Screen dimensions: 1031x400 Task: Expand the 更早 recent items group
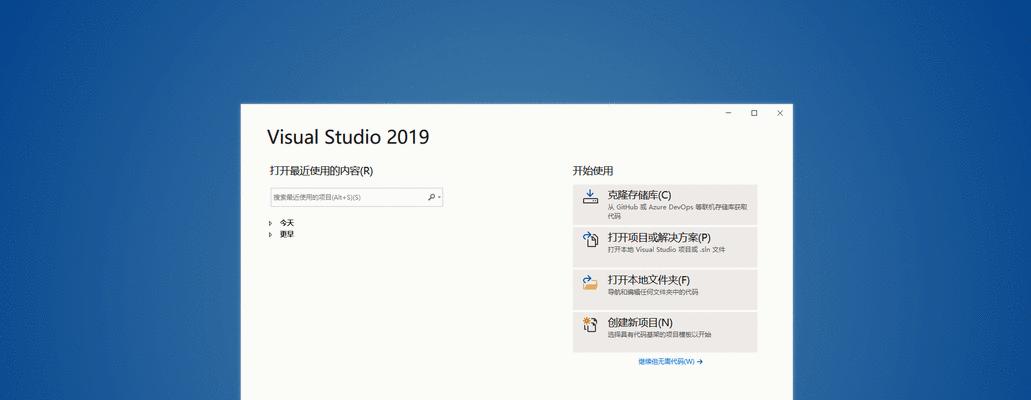click(x=270, y=234)
